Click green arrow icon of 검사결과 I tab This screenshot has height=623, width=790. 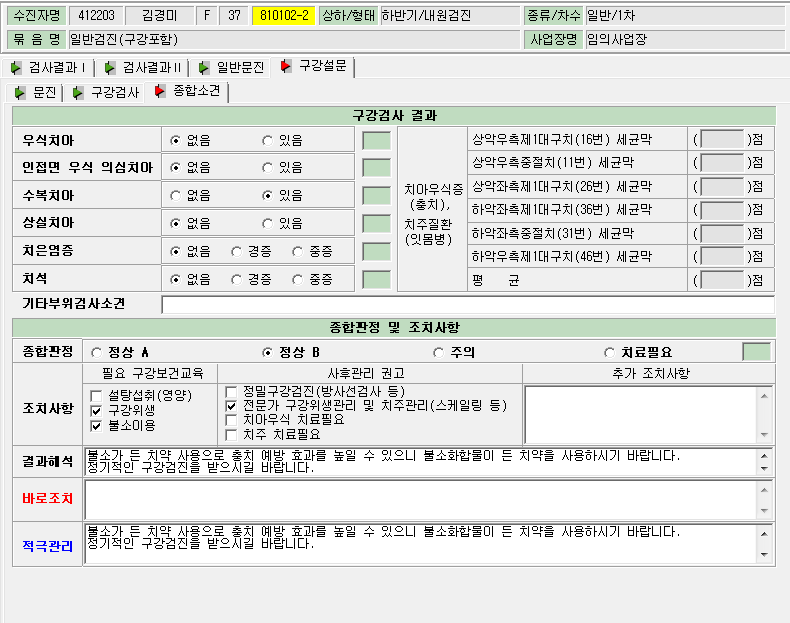pos(17,67)
